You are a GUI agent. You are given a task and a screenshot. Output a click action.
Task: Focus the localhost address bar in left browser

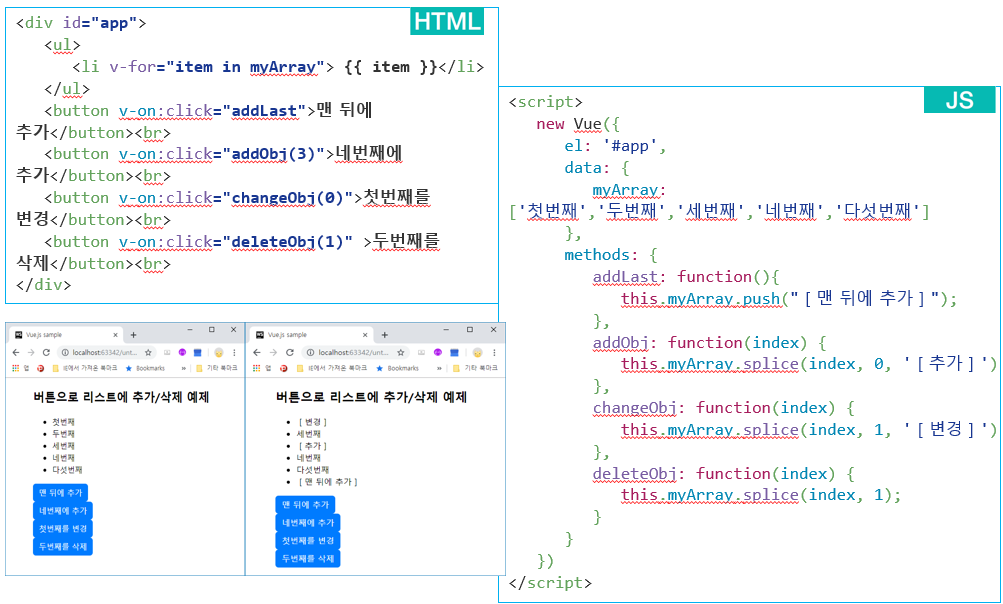click(x=106, y=353)
